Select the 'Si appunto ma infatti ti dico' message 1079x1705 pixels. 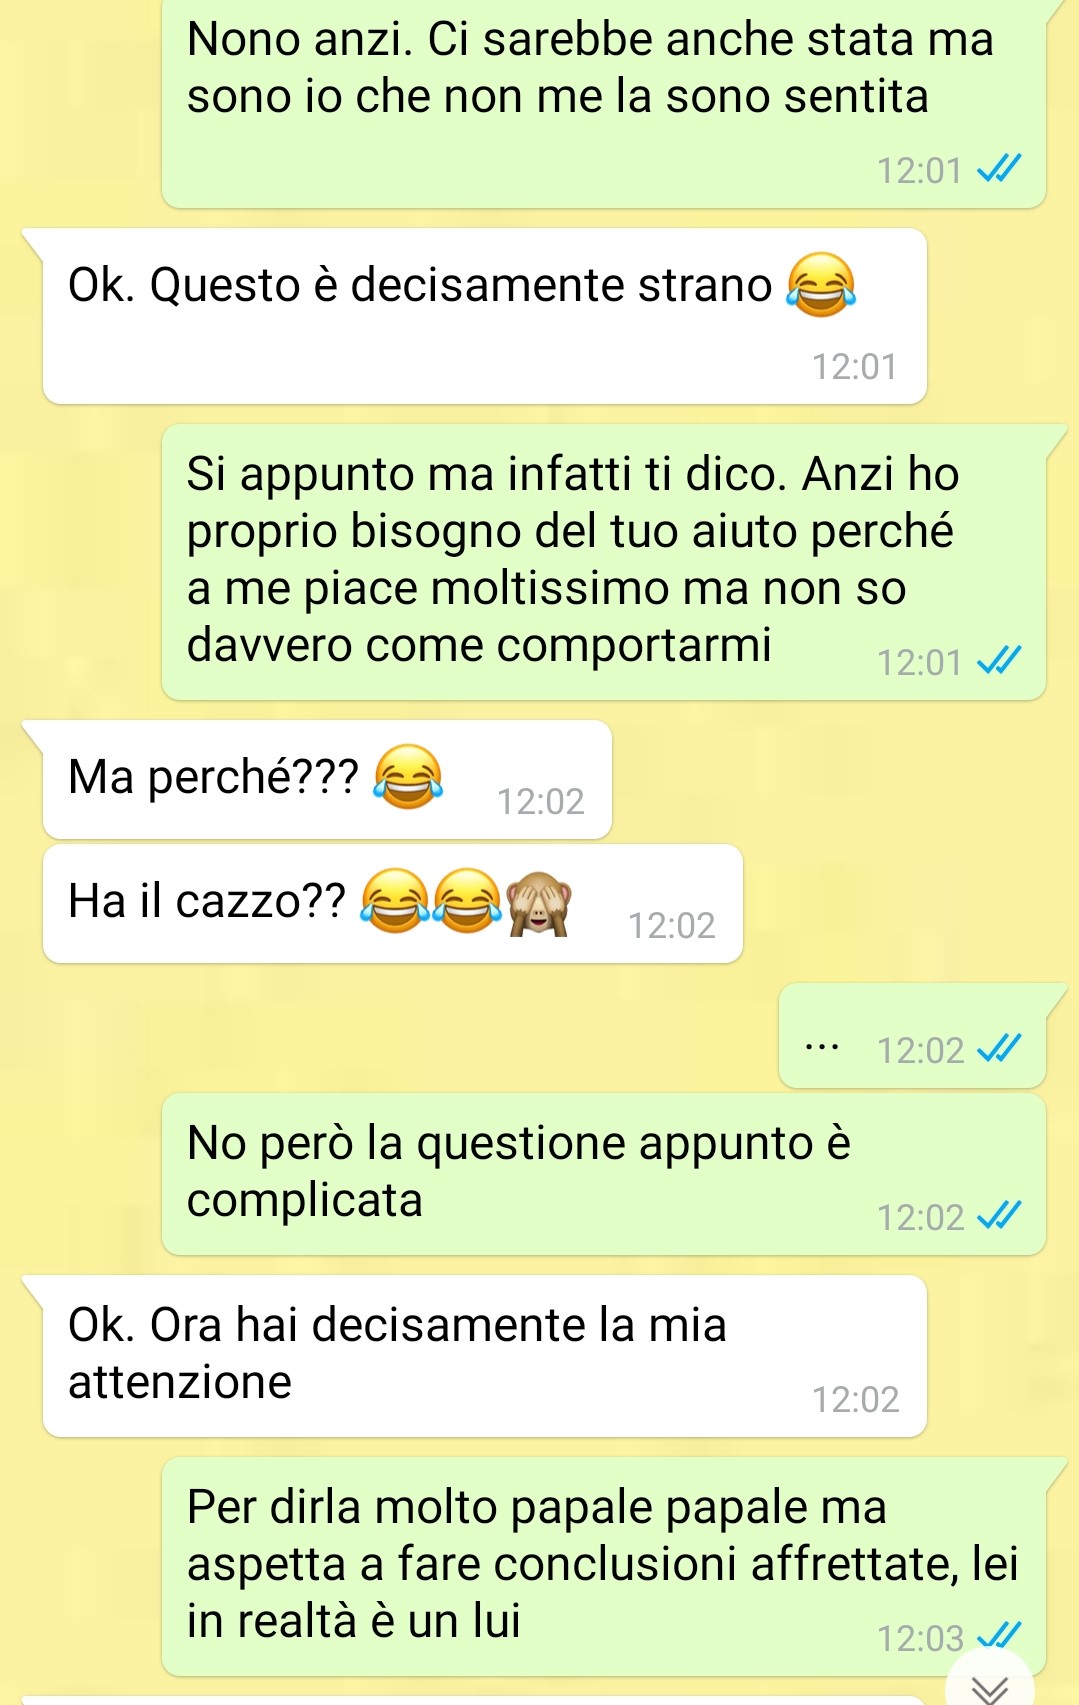(604, 562)
